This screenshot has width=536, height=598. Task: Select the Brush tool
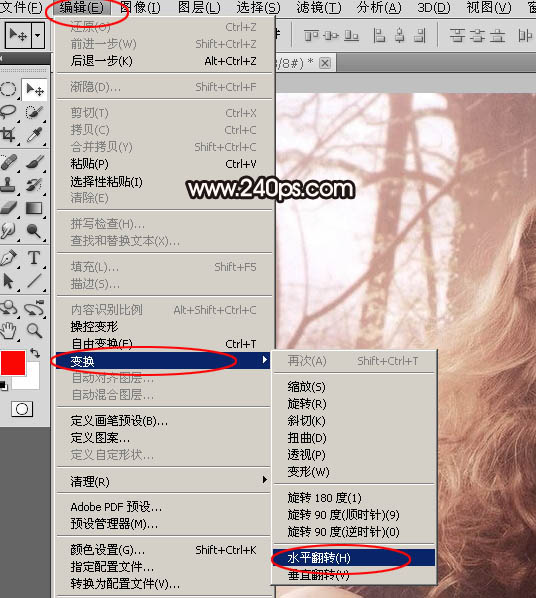35,162
